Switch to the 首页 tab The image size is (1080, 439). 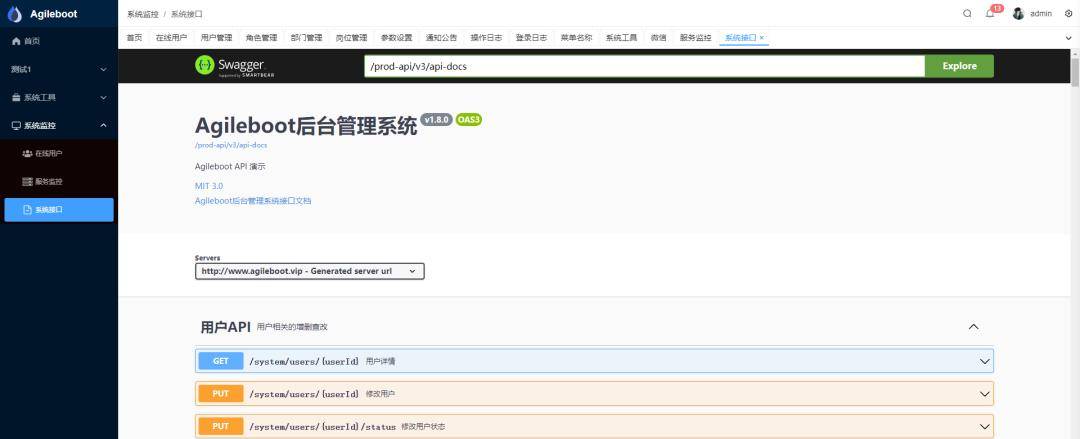[134, 38]
